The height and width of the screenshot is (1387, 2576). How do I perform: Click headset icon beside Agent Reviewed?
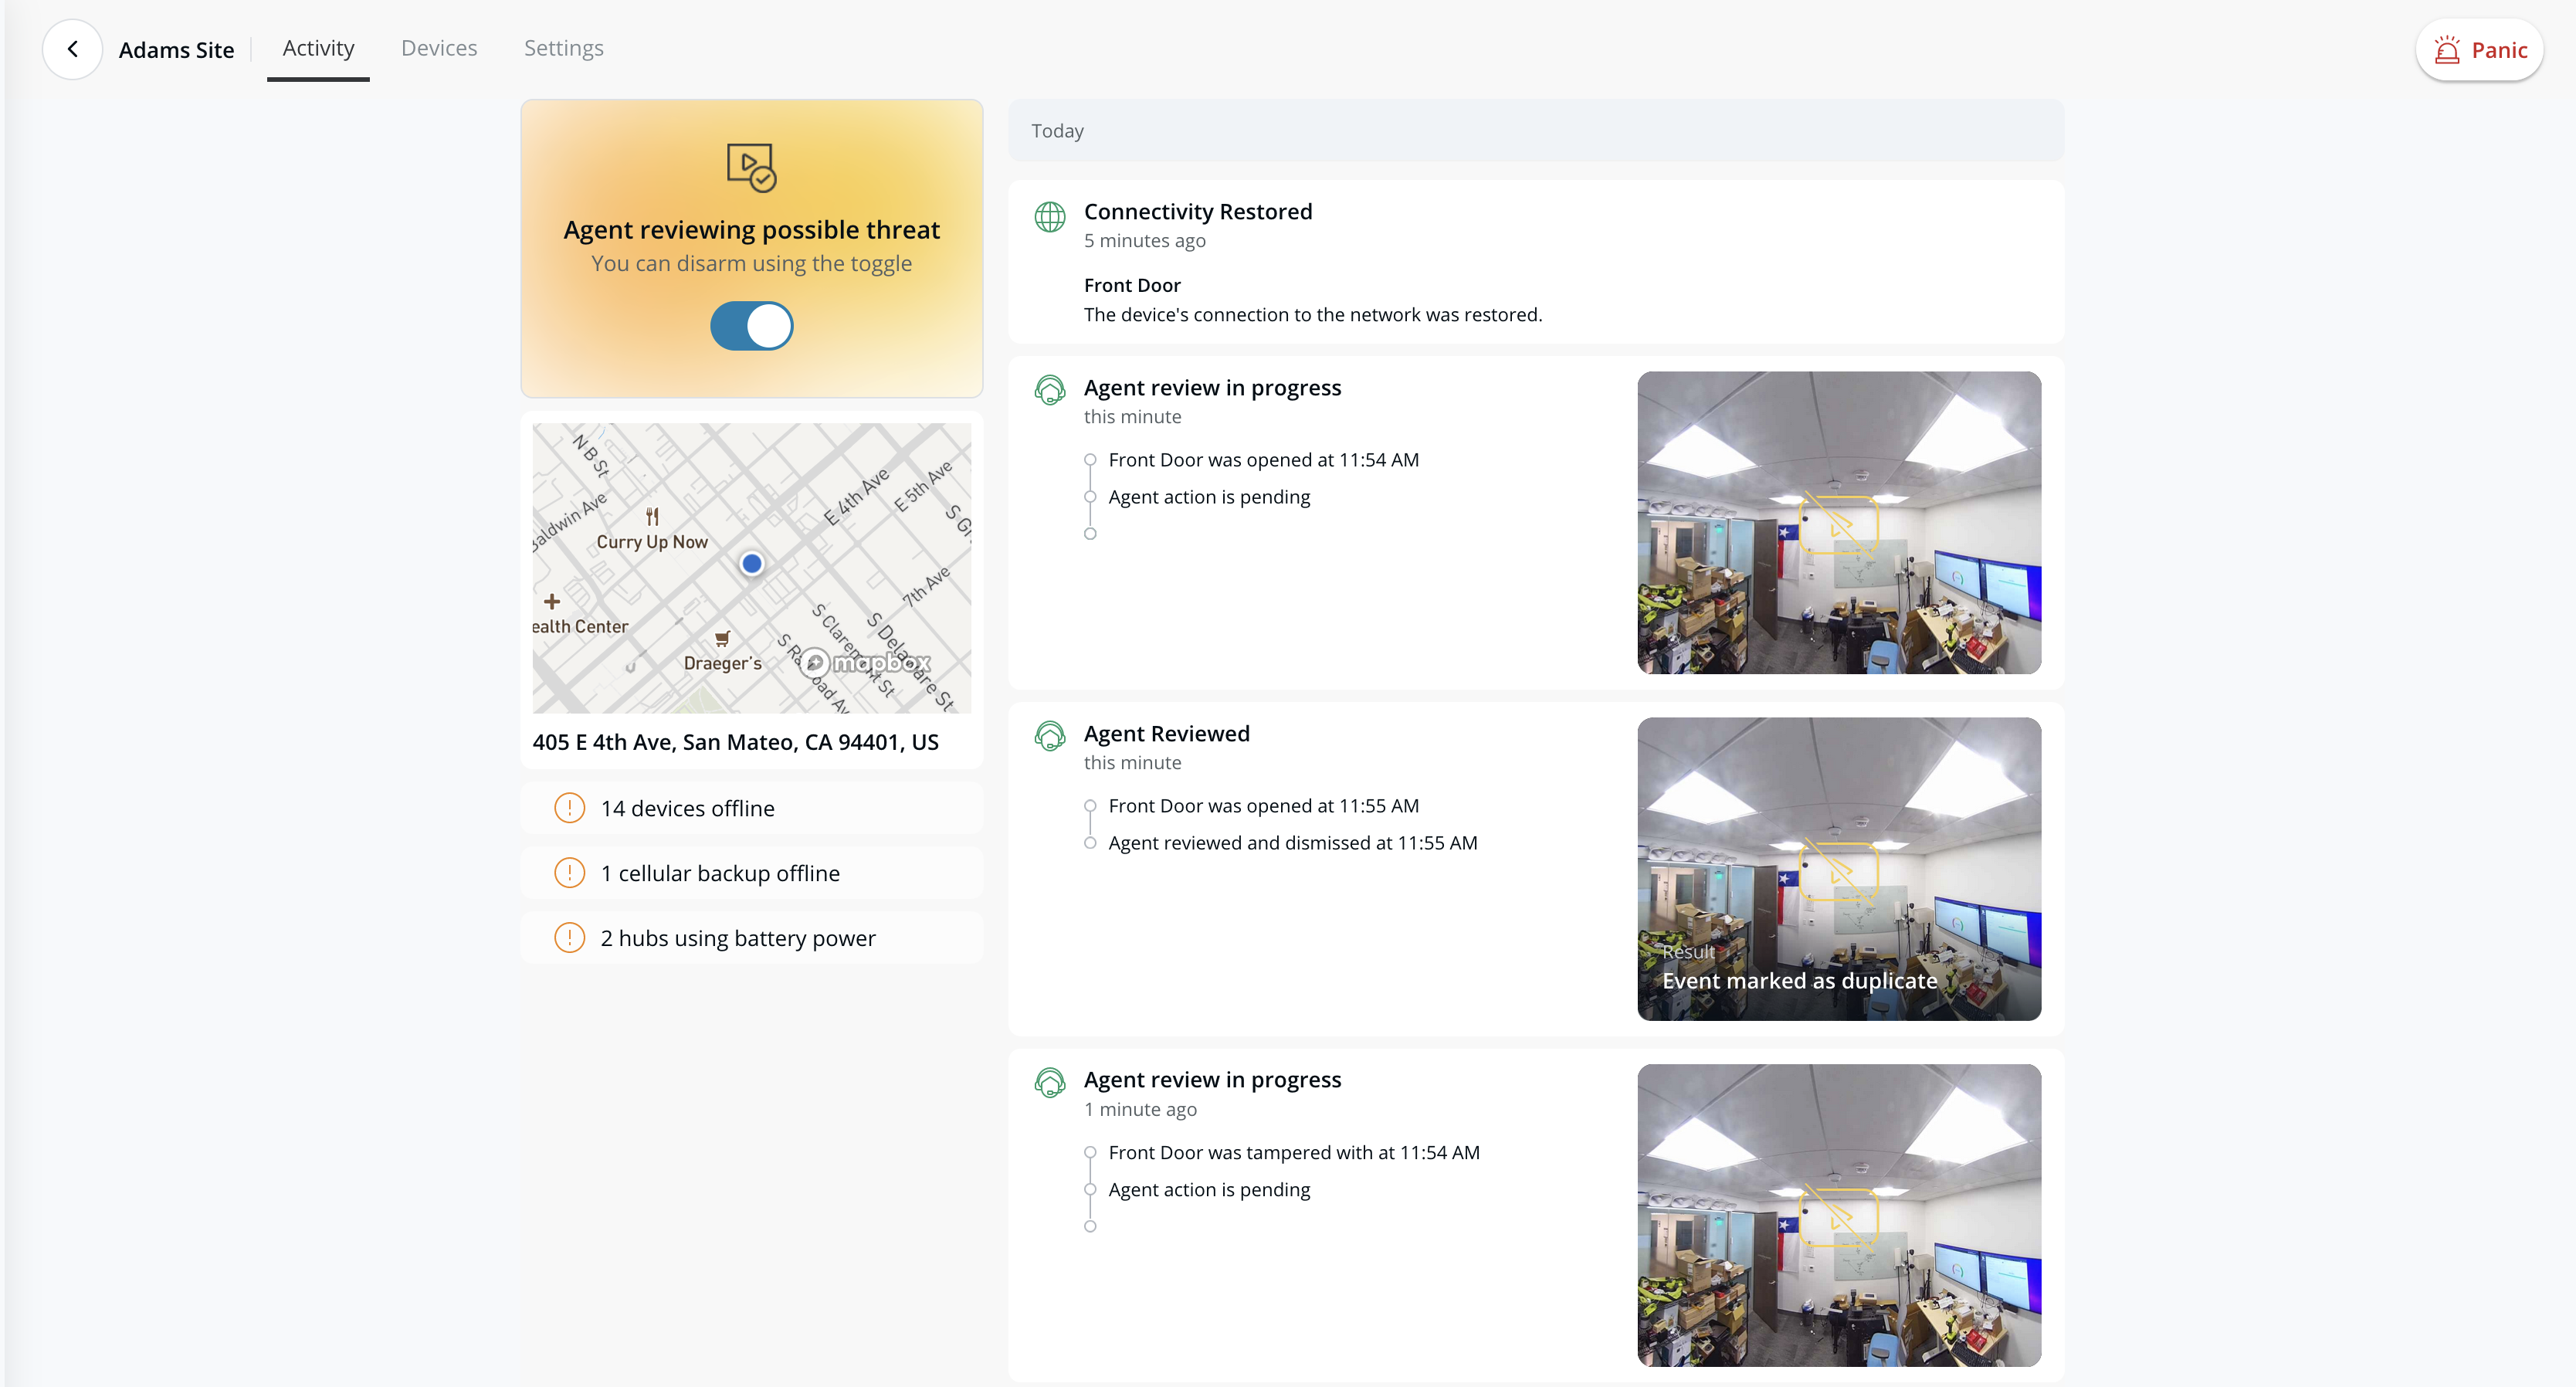click(1049, 736)
